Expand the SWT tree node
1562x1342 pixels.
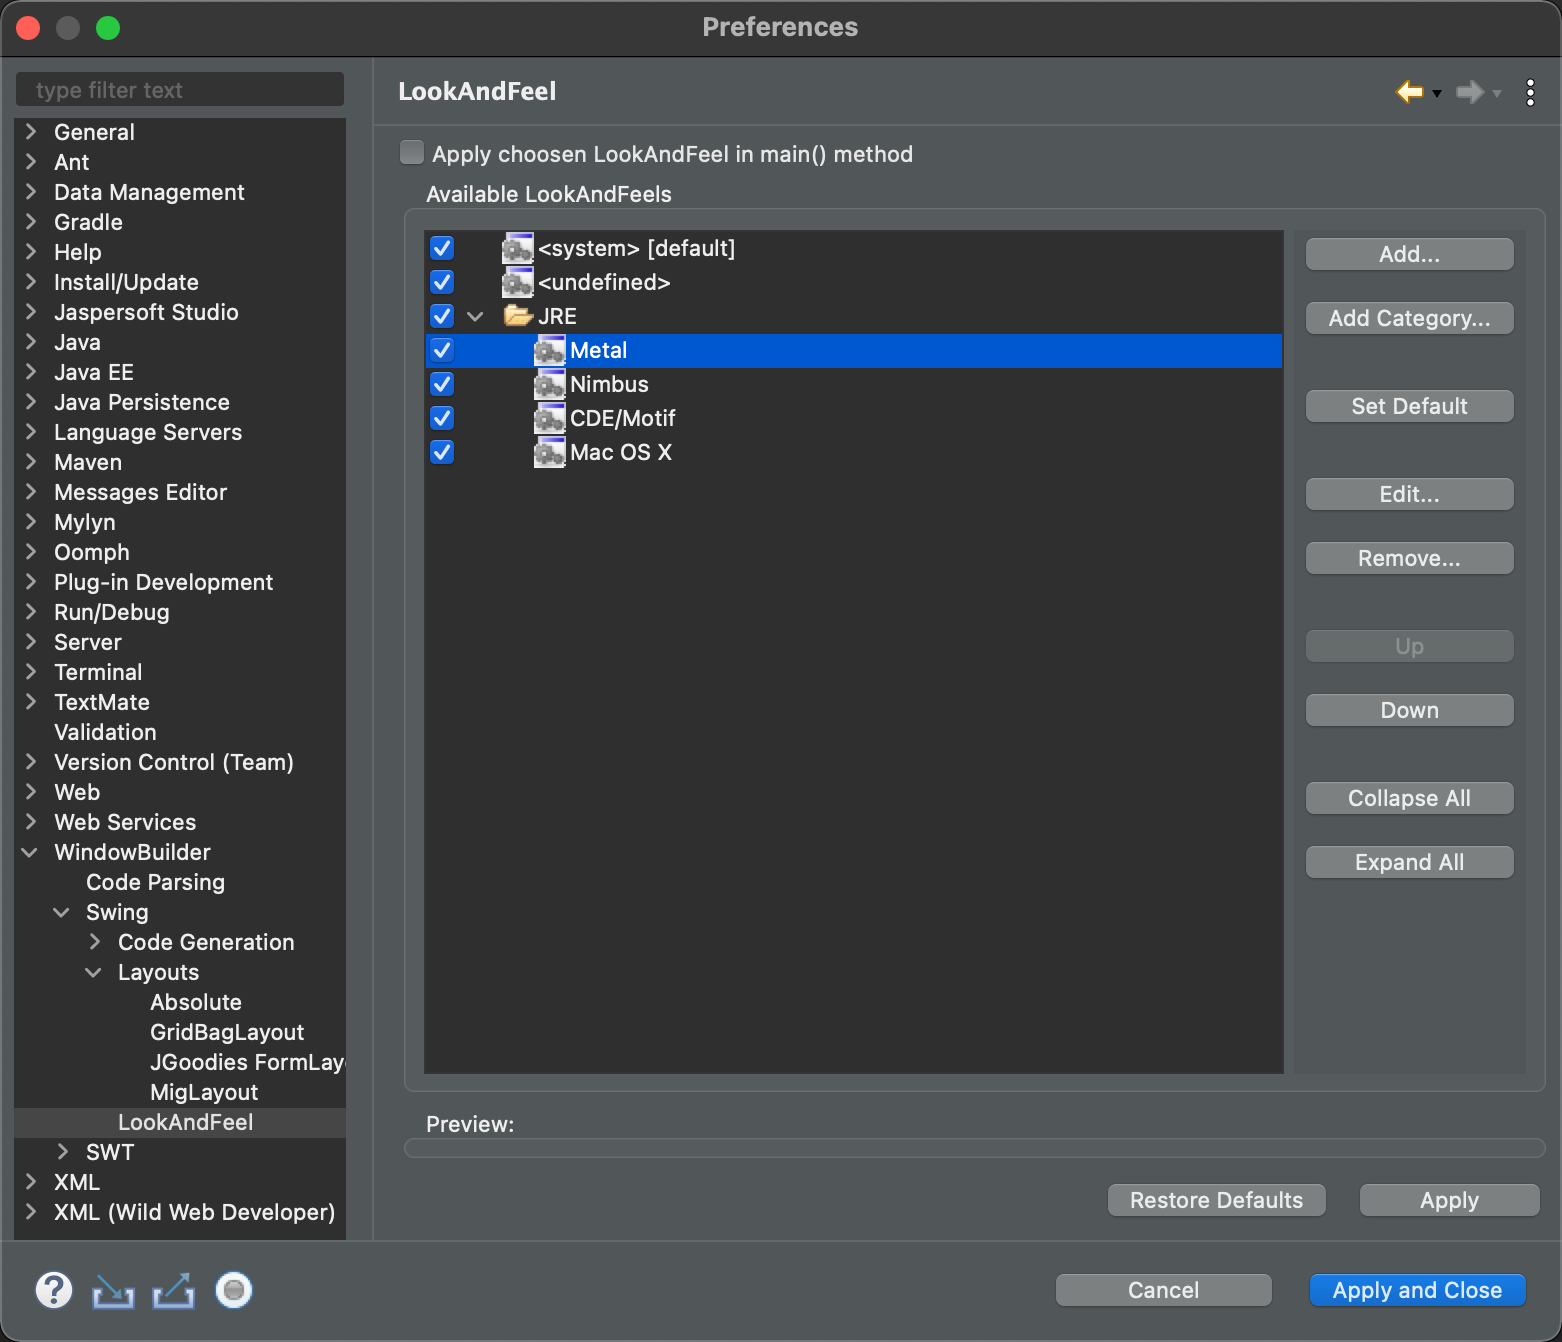click(x=63, y=1152)
